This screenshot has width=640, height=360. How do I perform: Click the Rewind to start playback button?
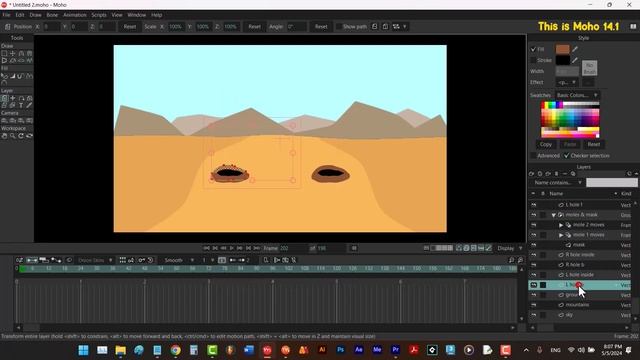pos(207,248)
